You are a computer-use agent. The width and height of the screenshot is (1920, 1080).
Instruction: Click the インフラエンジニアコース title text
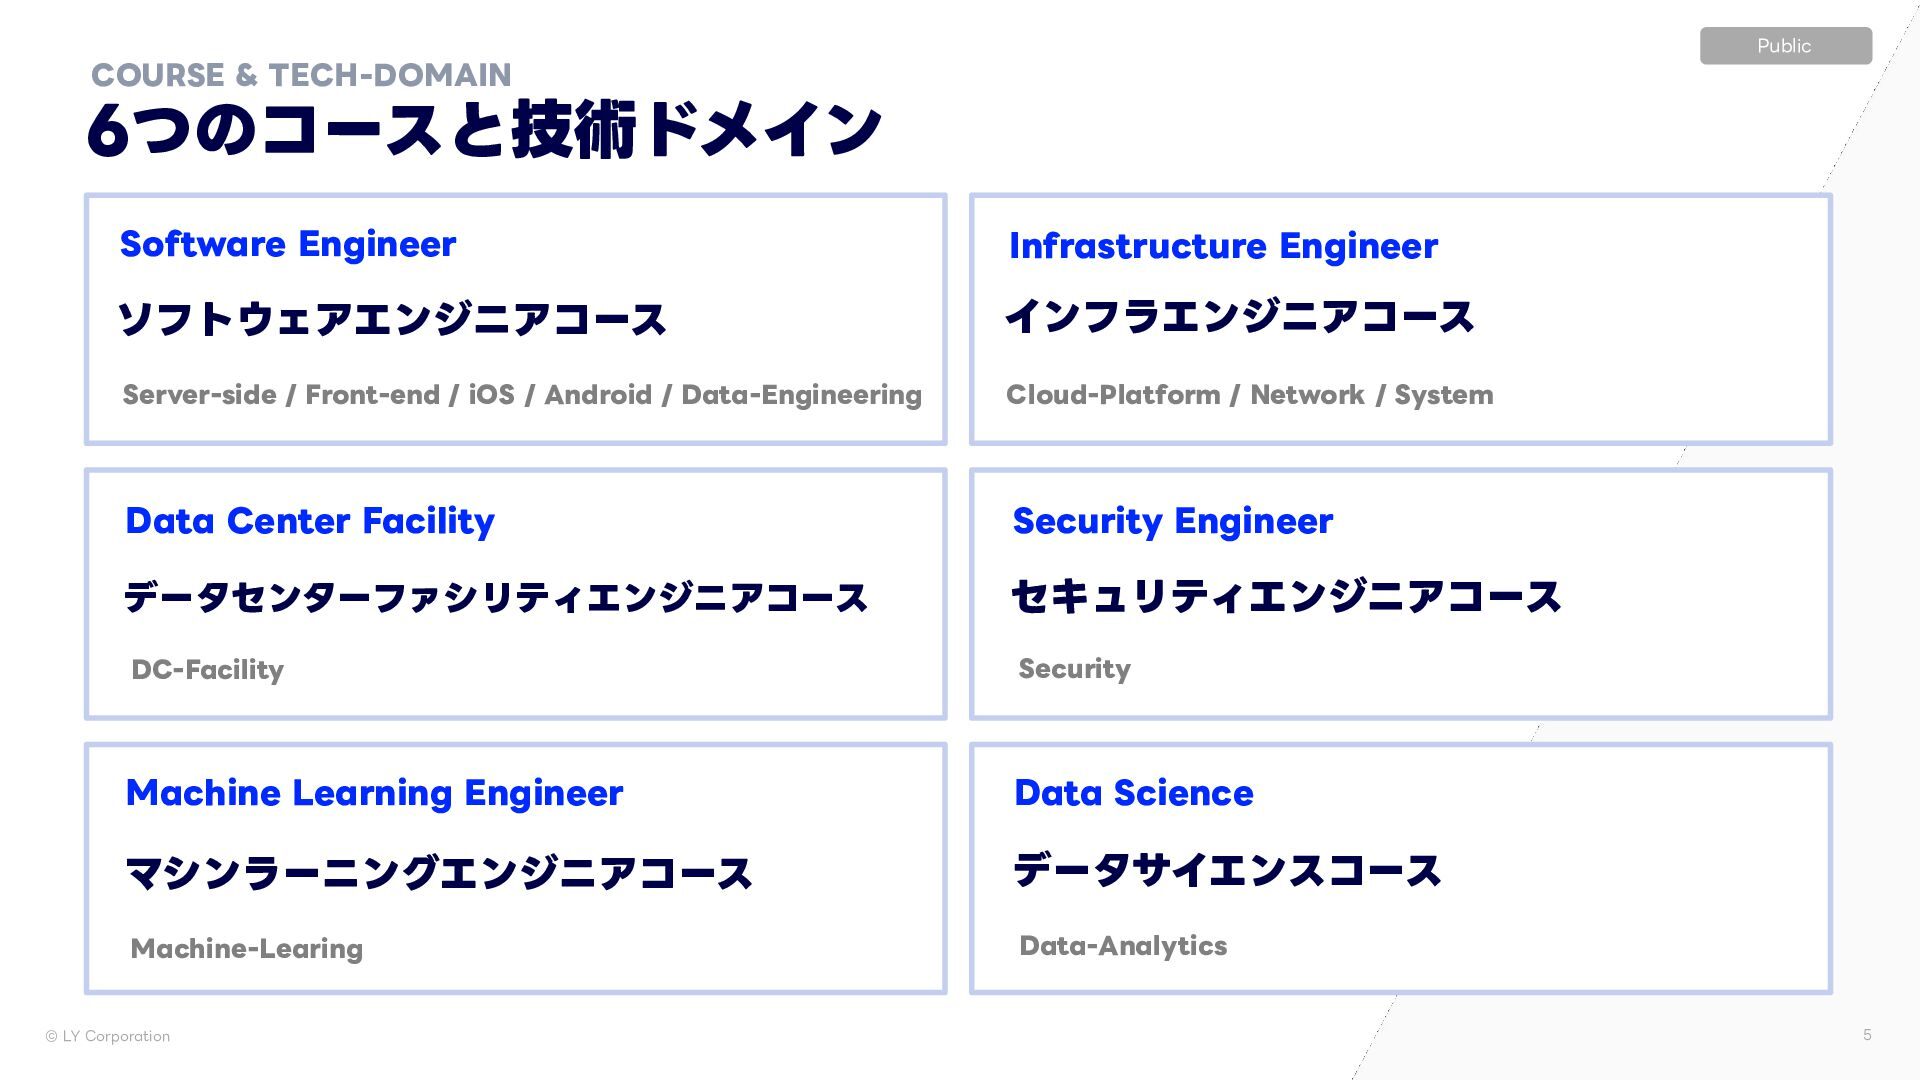(1239, 317)
